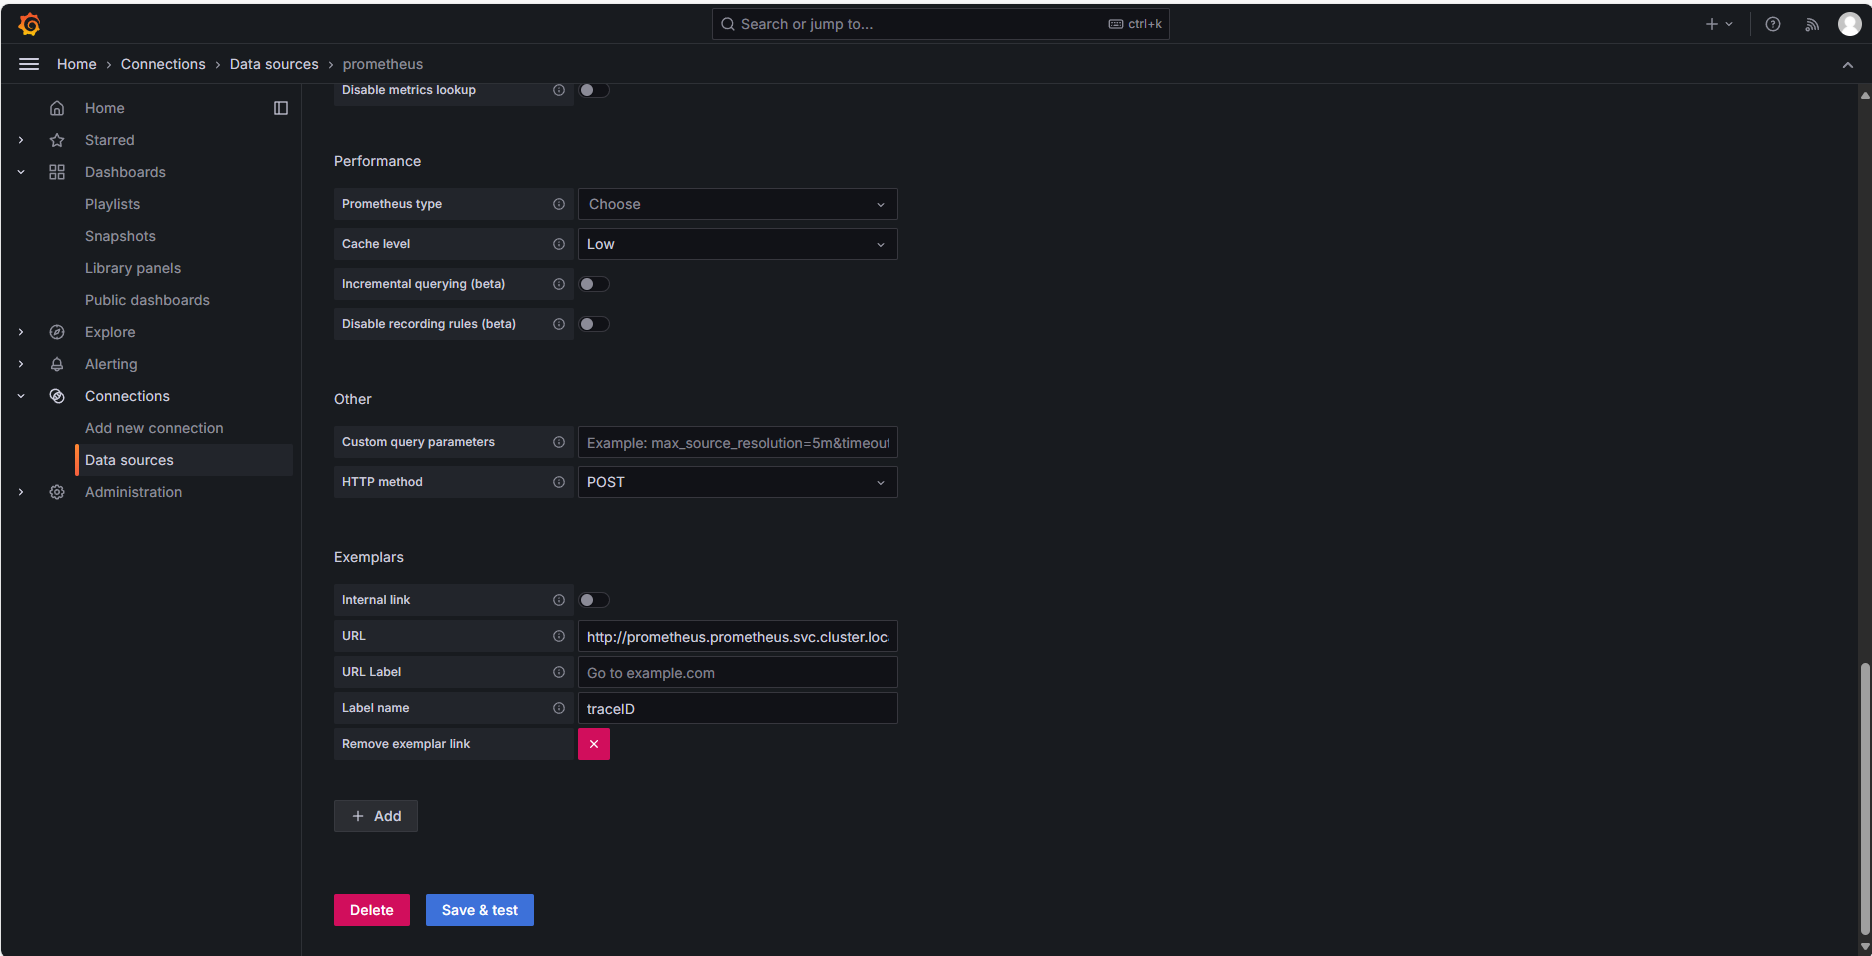Collapse the Dashboards section arrow
Viewport: 1872px width, 956px height.
pyautogui.click(x=21, y=172)
